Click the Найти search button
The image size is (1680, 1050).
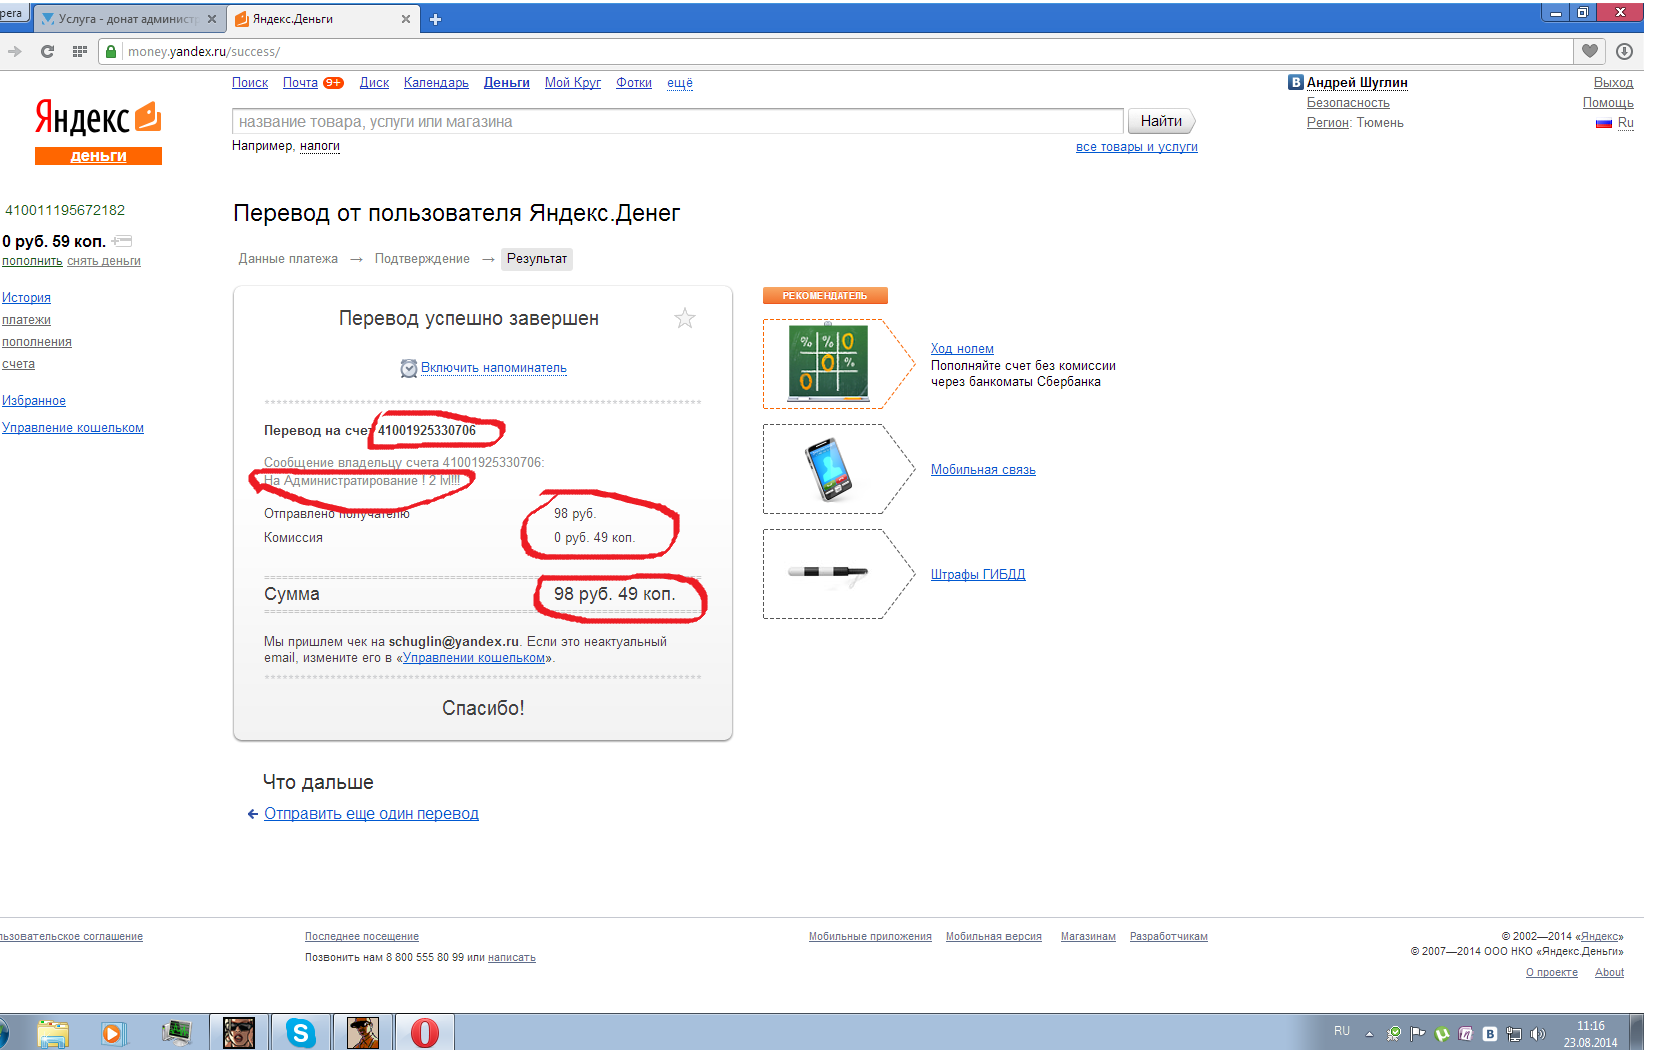(1161, 121)
